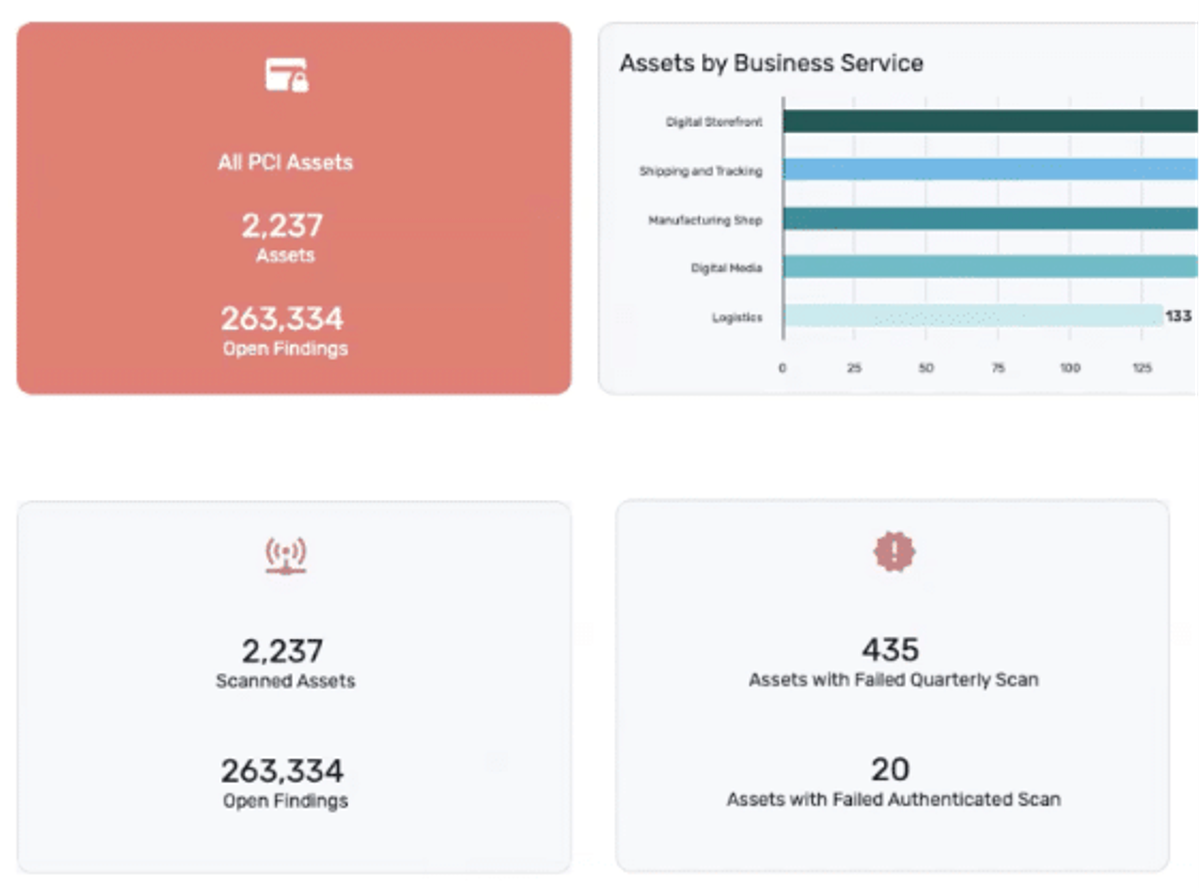Click the network scanner antenna icon
Viewport: 1200px width, 893px height.
click(x=286, y=556)
